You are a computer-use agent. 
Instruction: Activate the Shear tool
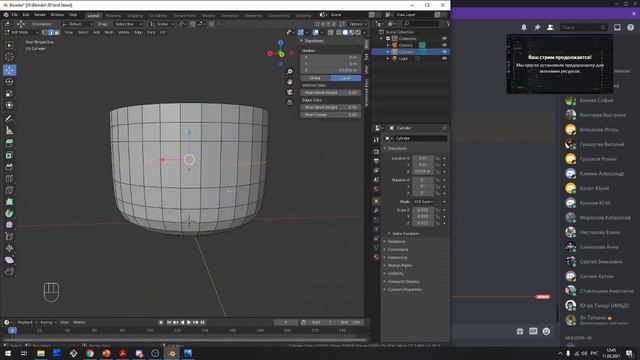(9, 260)
